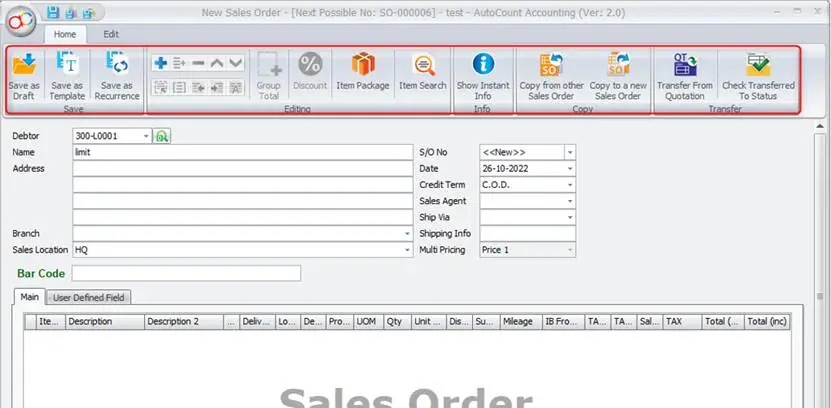Open the Date picker dropdown
This screenshot has width=831, height=408.
(x=569, y=168)
